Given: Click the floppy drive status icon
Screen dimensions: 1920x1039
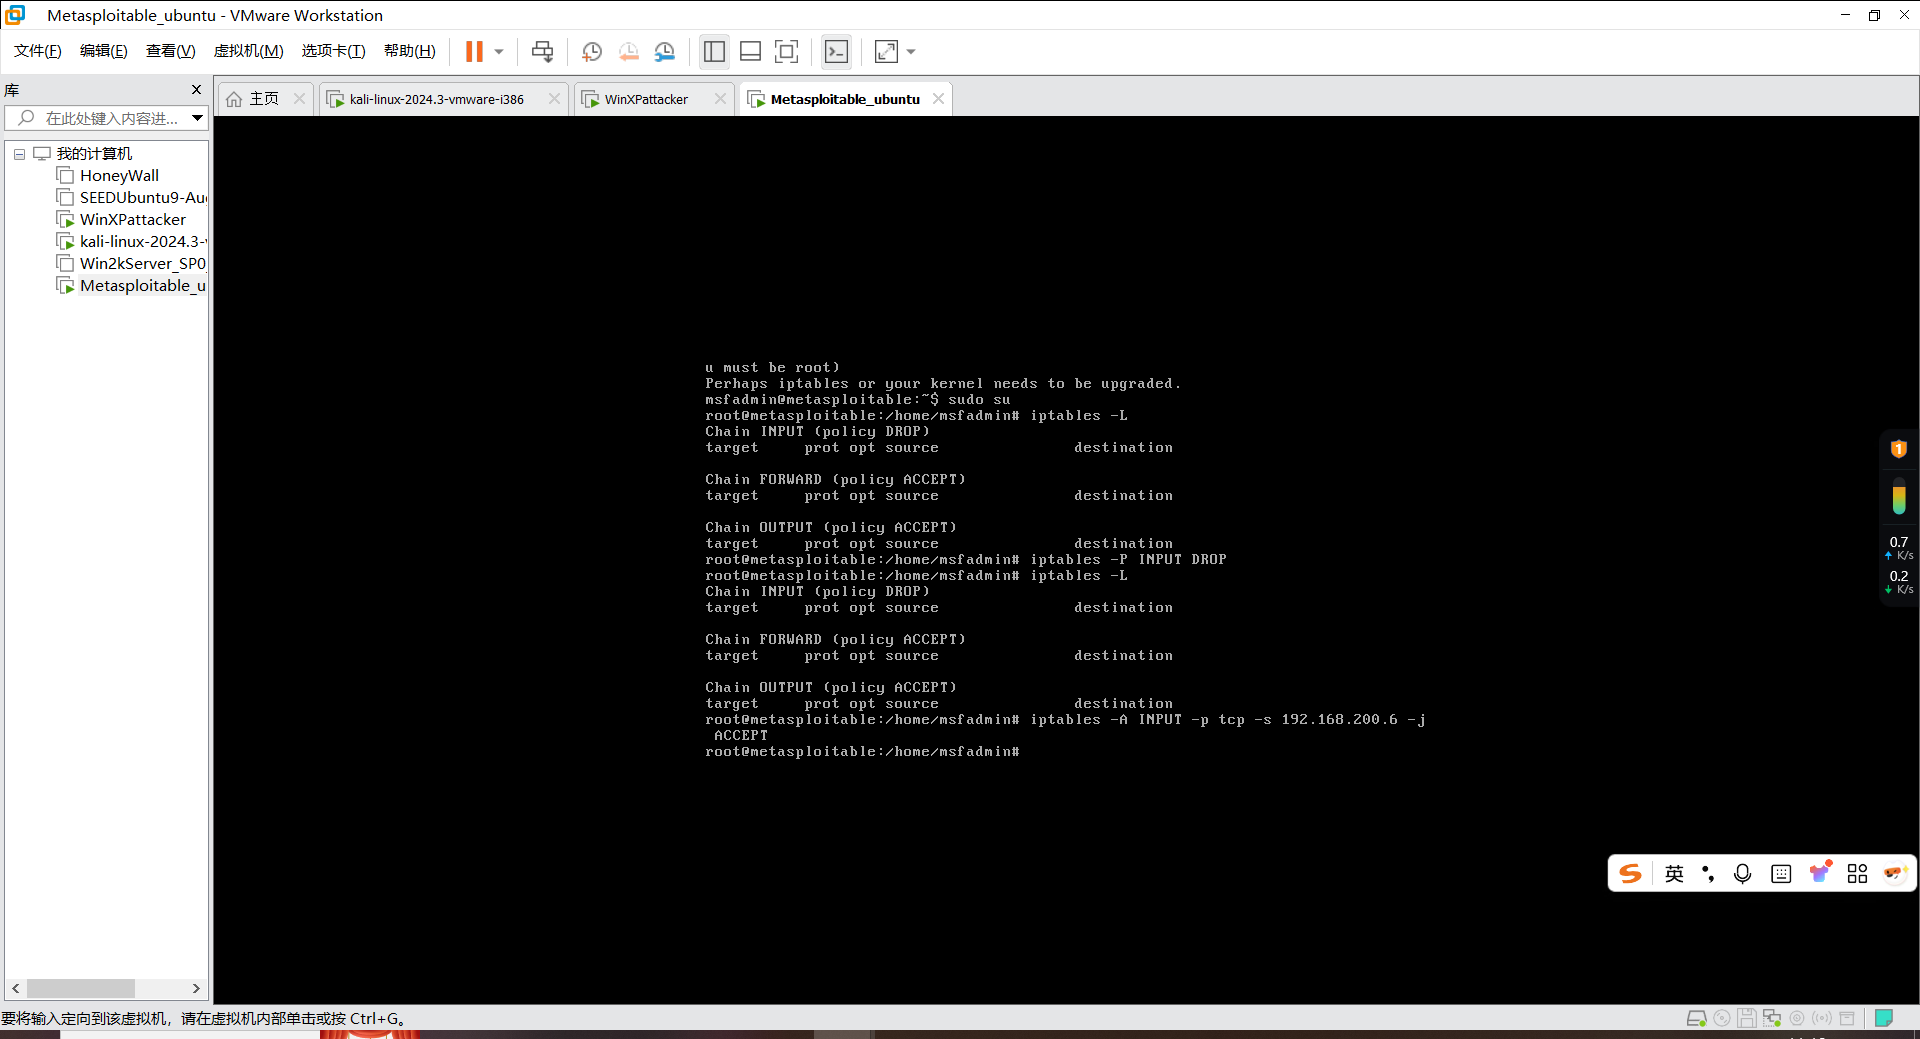Looking at the screenshot, I should click(1746, 1018).
